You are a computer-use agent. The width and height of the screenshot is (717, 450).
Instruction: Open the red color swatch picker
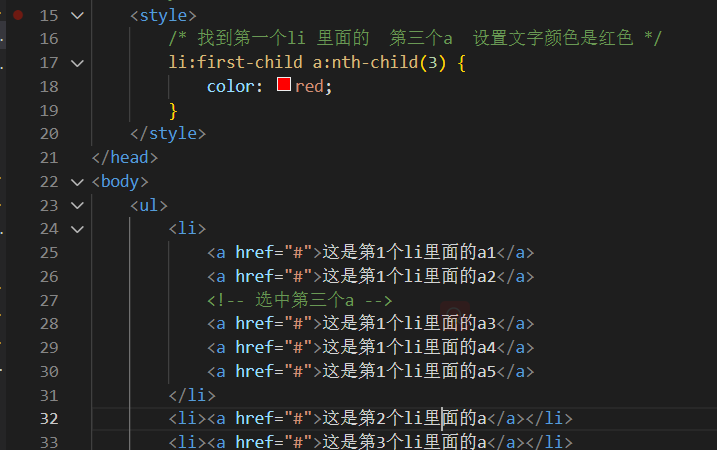[284, 84]
